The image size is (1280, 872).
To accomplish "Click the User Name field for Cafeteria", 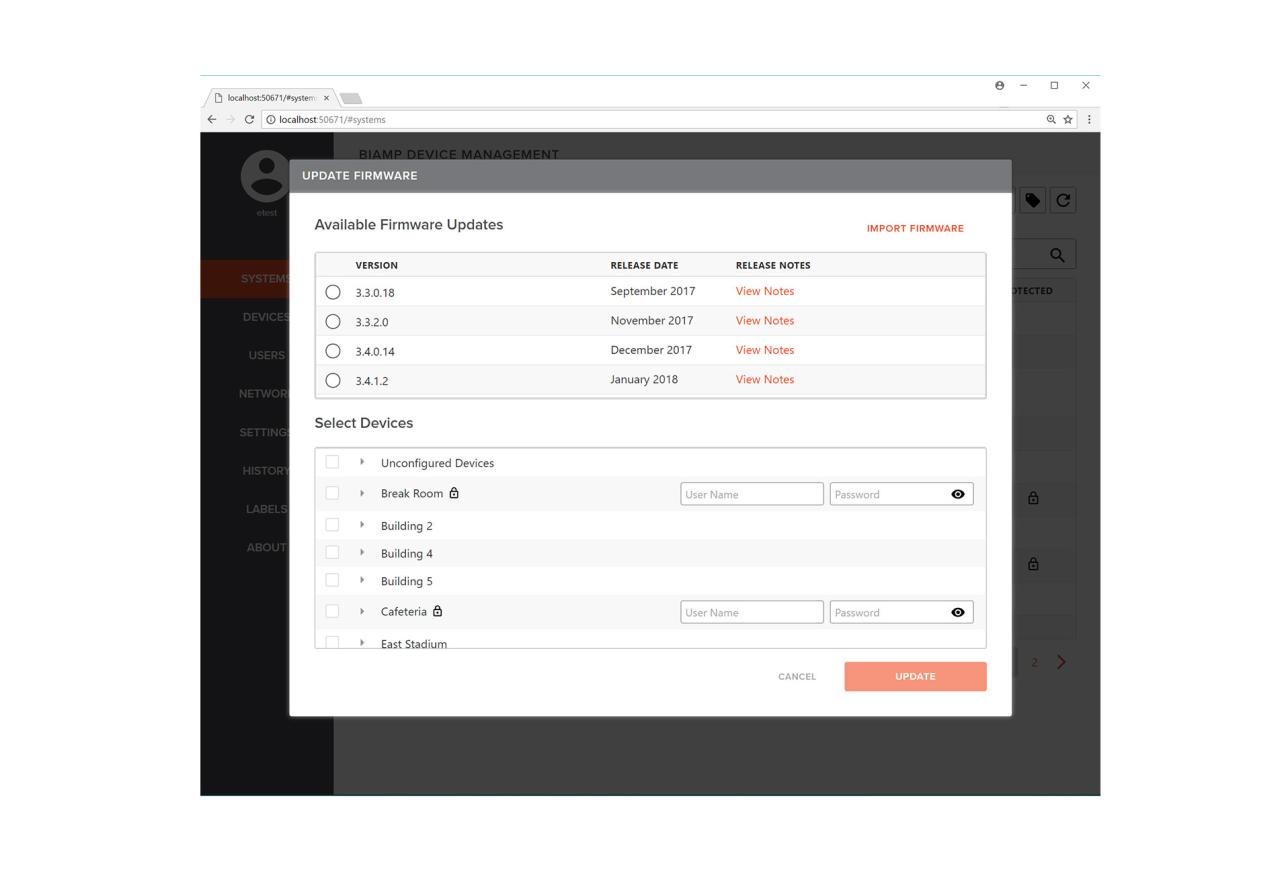I will [750, 611].
